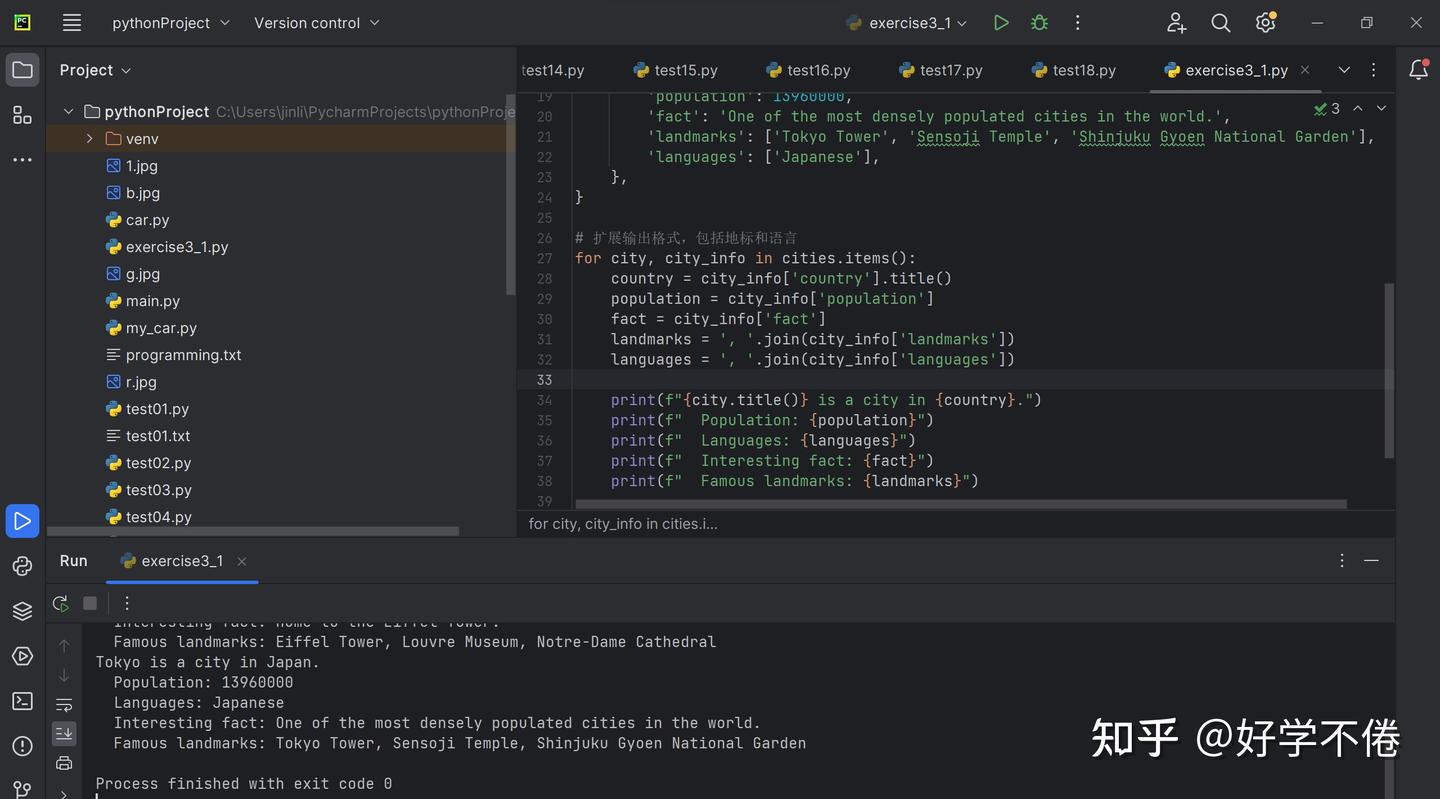
Task: Open the exercise3_1 run configuration dropdown
Action: (908, 23)
